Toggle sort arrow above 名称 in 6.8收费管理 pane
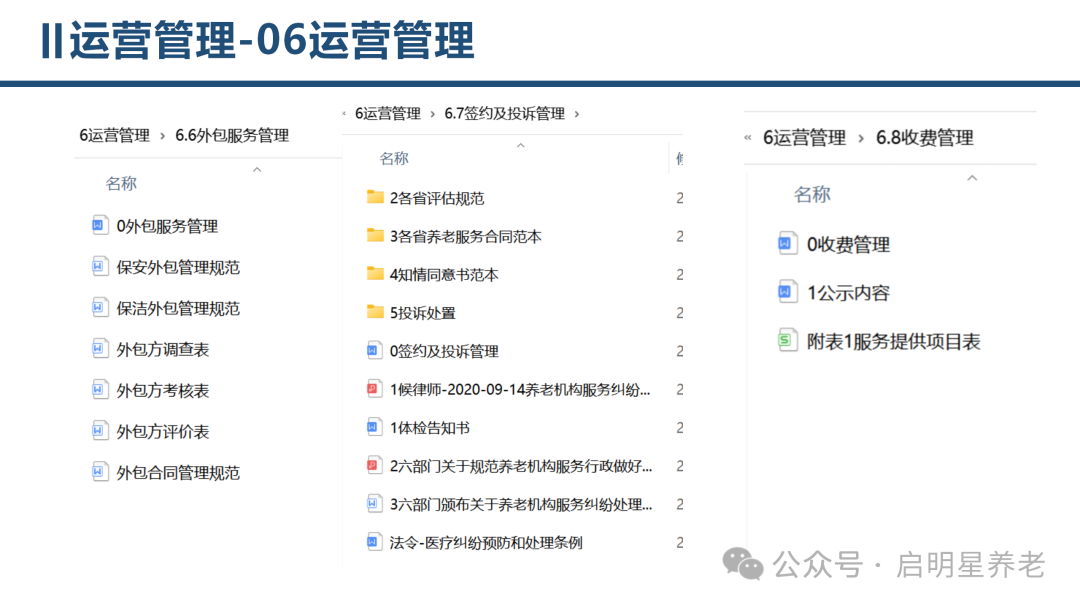The image size is (1080, 608). 972,178
